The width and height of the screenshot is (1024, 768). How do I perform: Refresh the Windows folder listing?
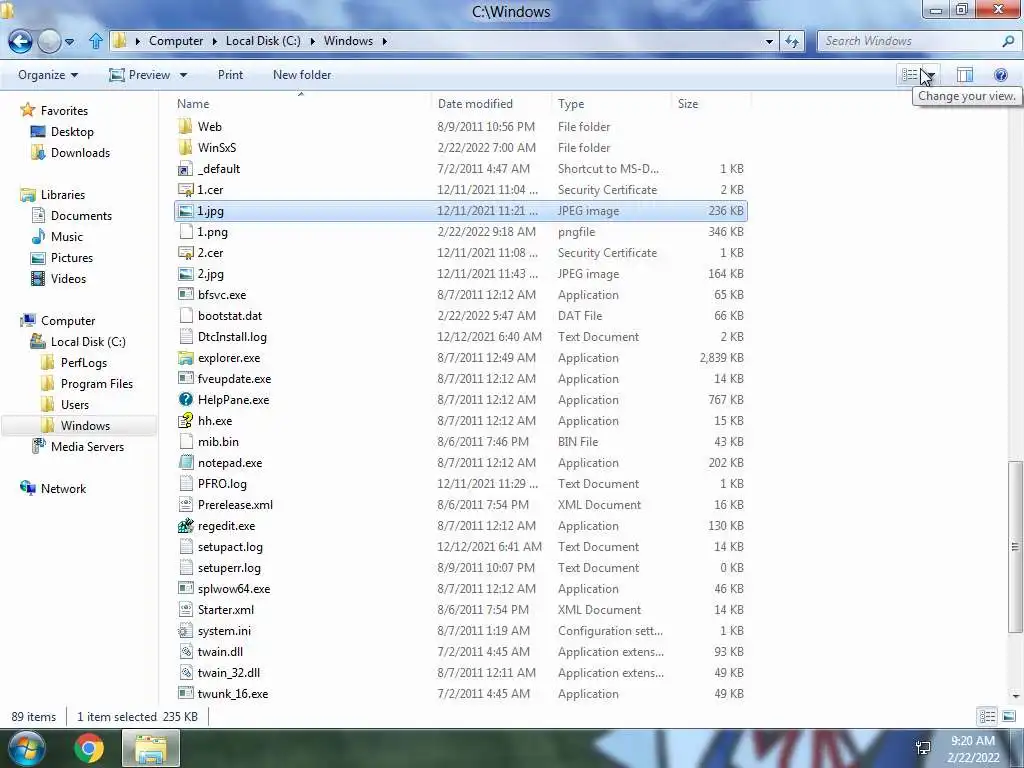792,41
